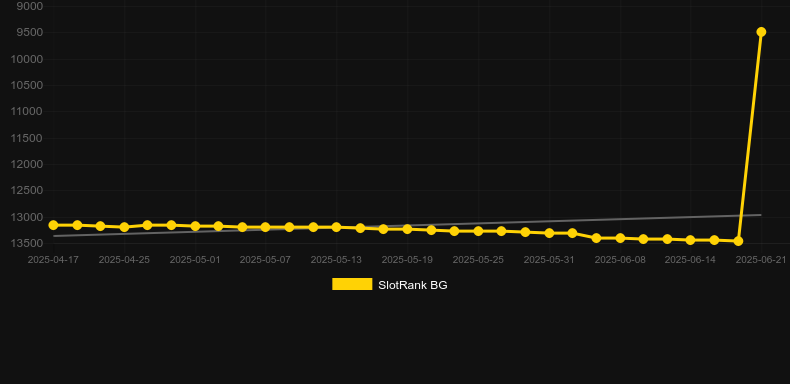Select the 2025-06-21 peak data point

(761, 32)
